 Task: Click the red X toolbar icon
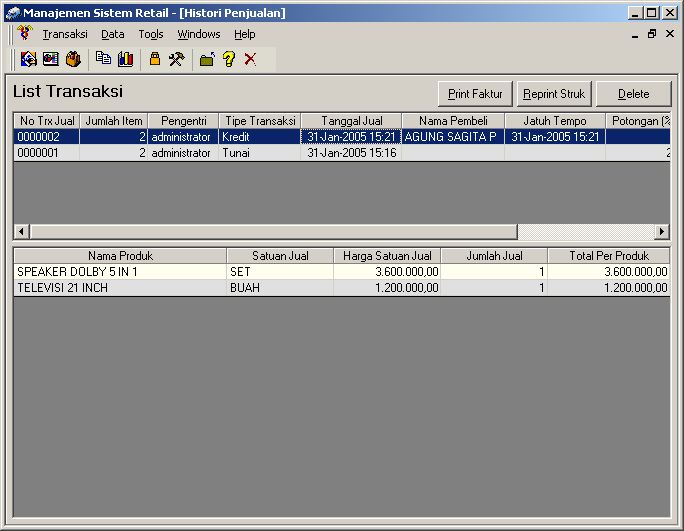[x=250, y=59]
